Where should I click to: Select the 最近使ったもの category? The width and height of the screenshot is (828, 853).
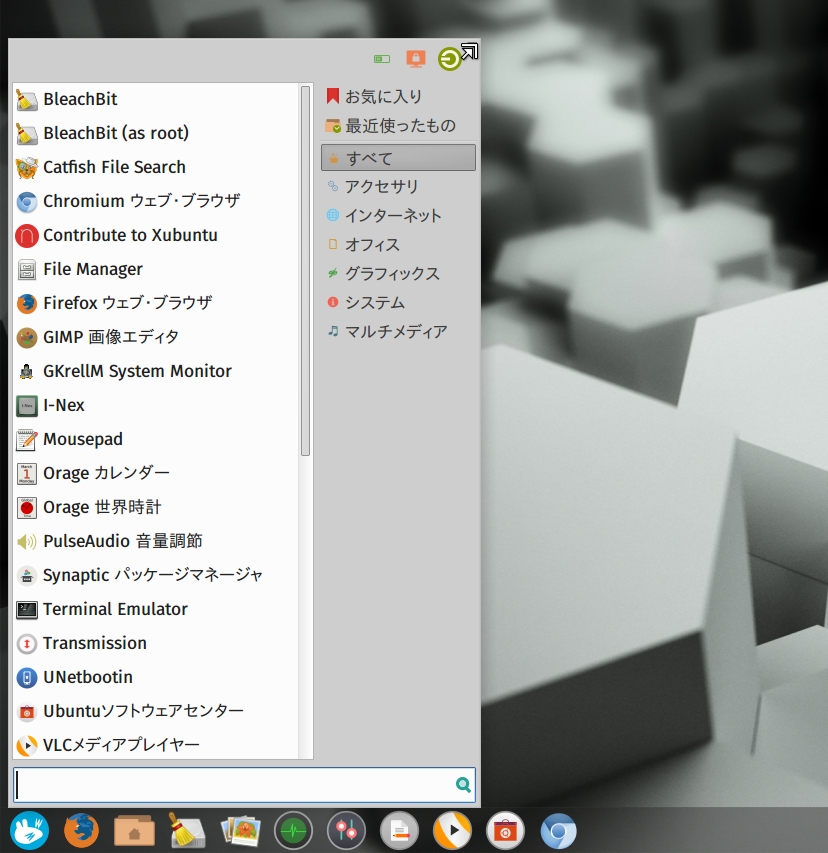(399, 126)
